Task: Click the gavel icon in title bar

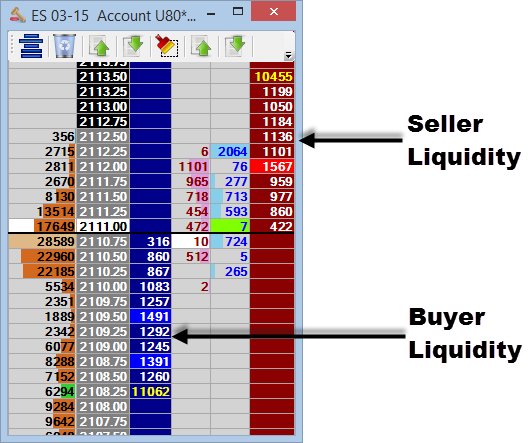Action: [x=18, y=15]
